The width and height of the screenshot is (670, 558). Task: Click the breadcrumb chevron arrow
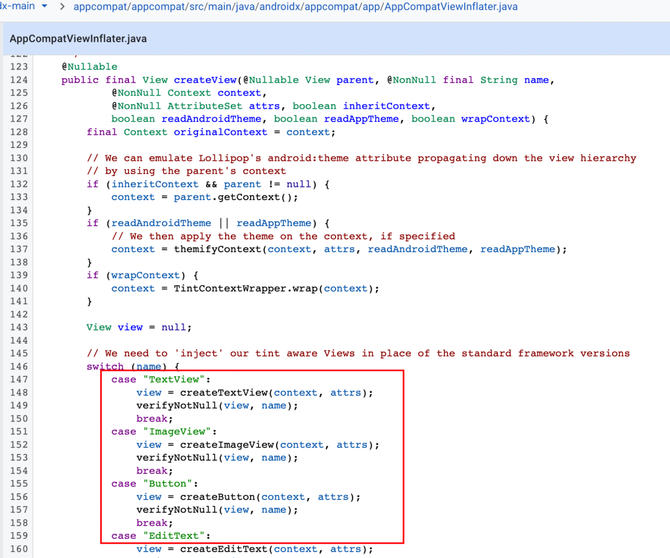click(64, 7)
